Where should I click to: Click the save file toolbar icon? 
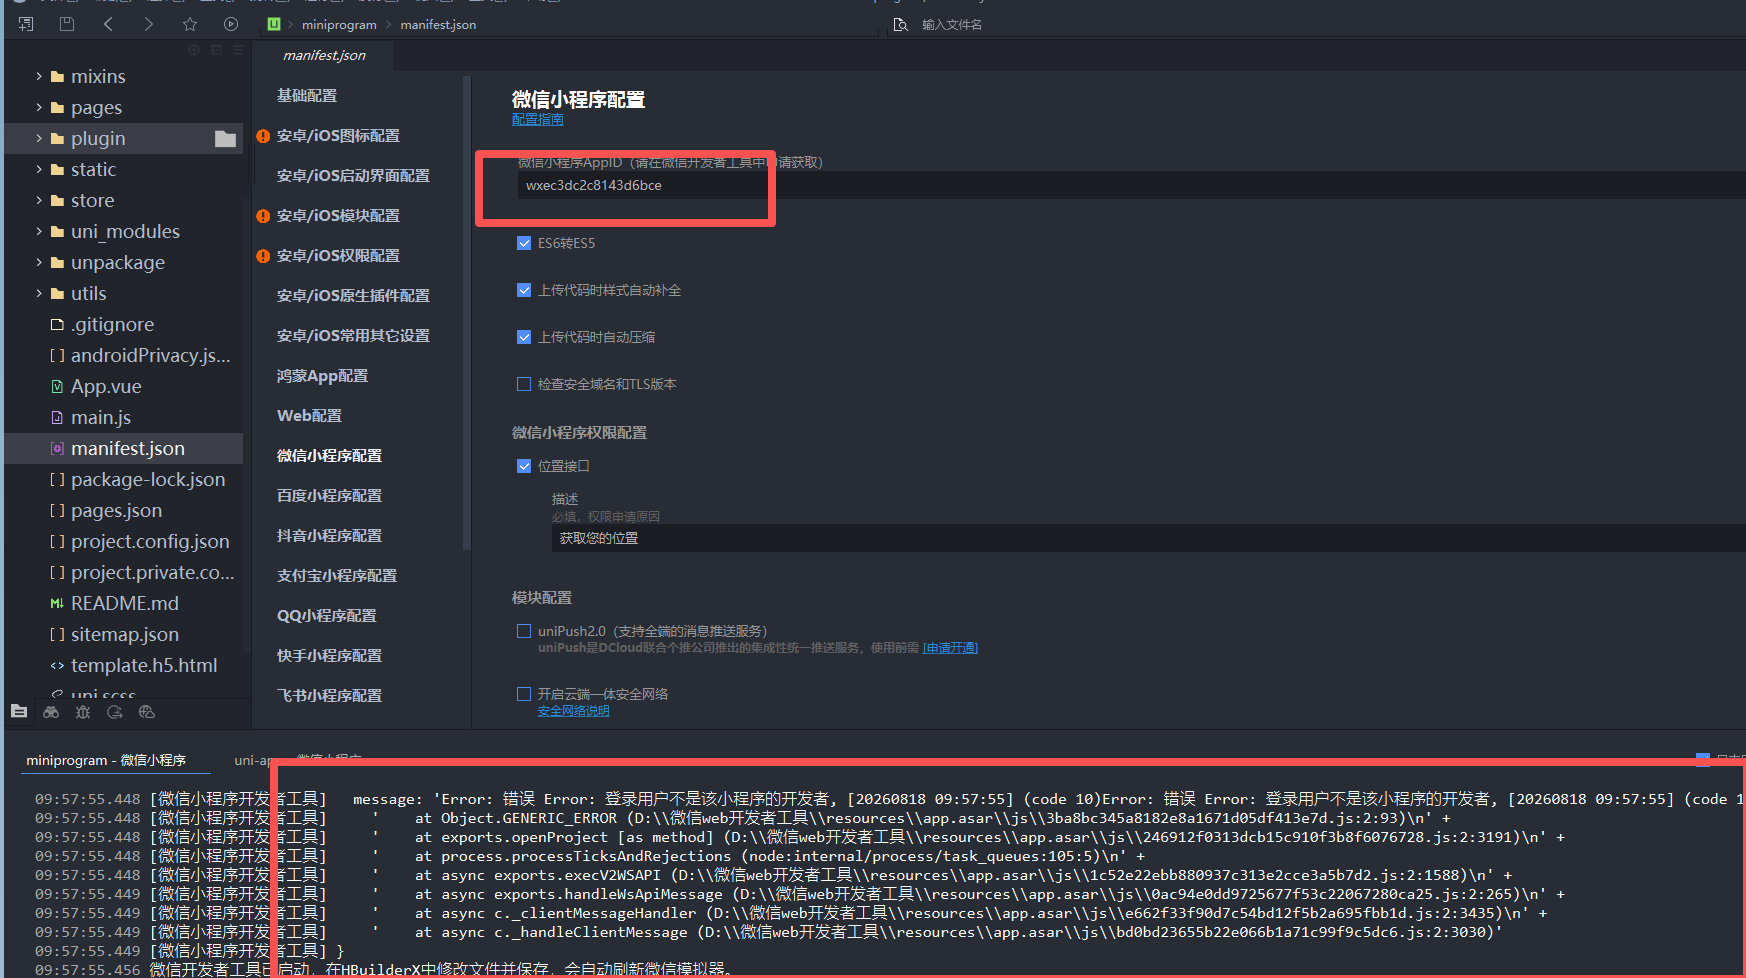tap(67, 24)
